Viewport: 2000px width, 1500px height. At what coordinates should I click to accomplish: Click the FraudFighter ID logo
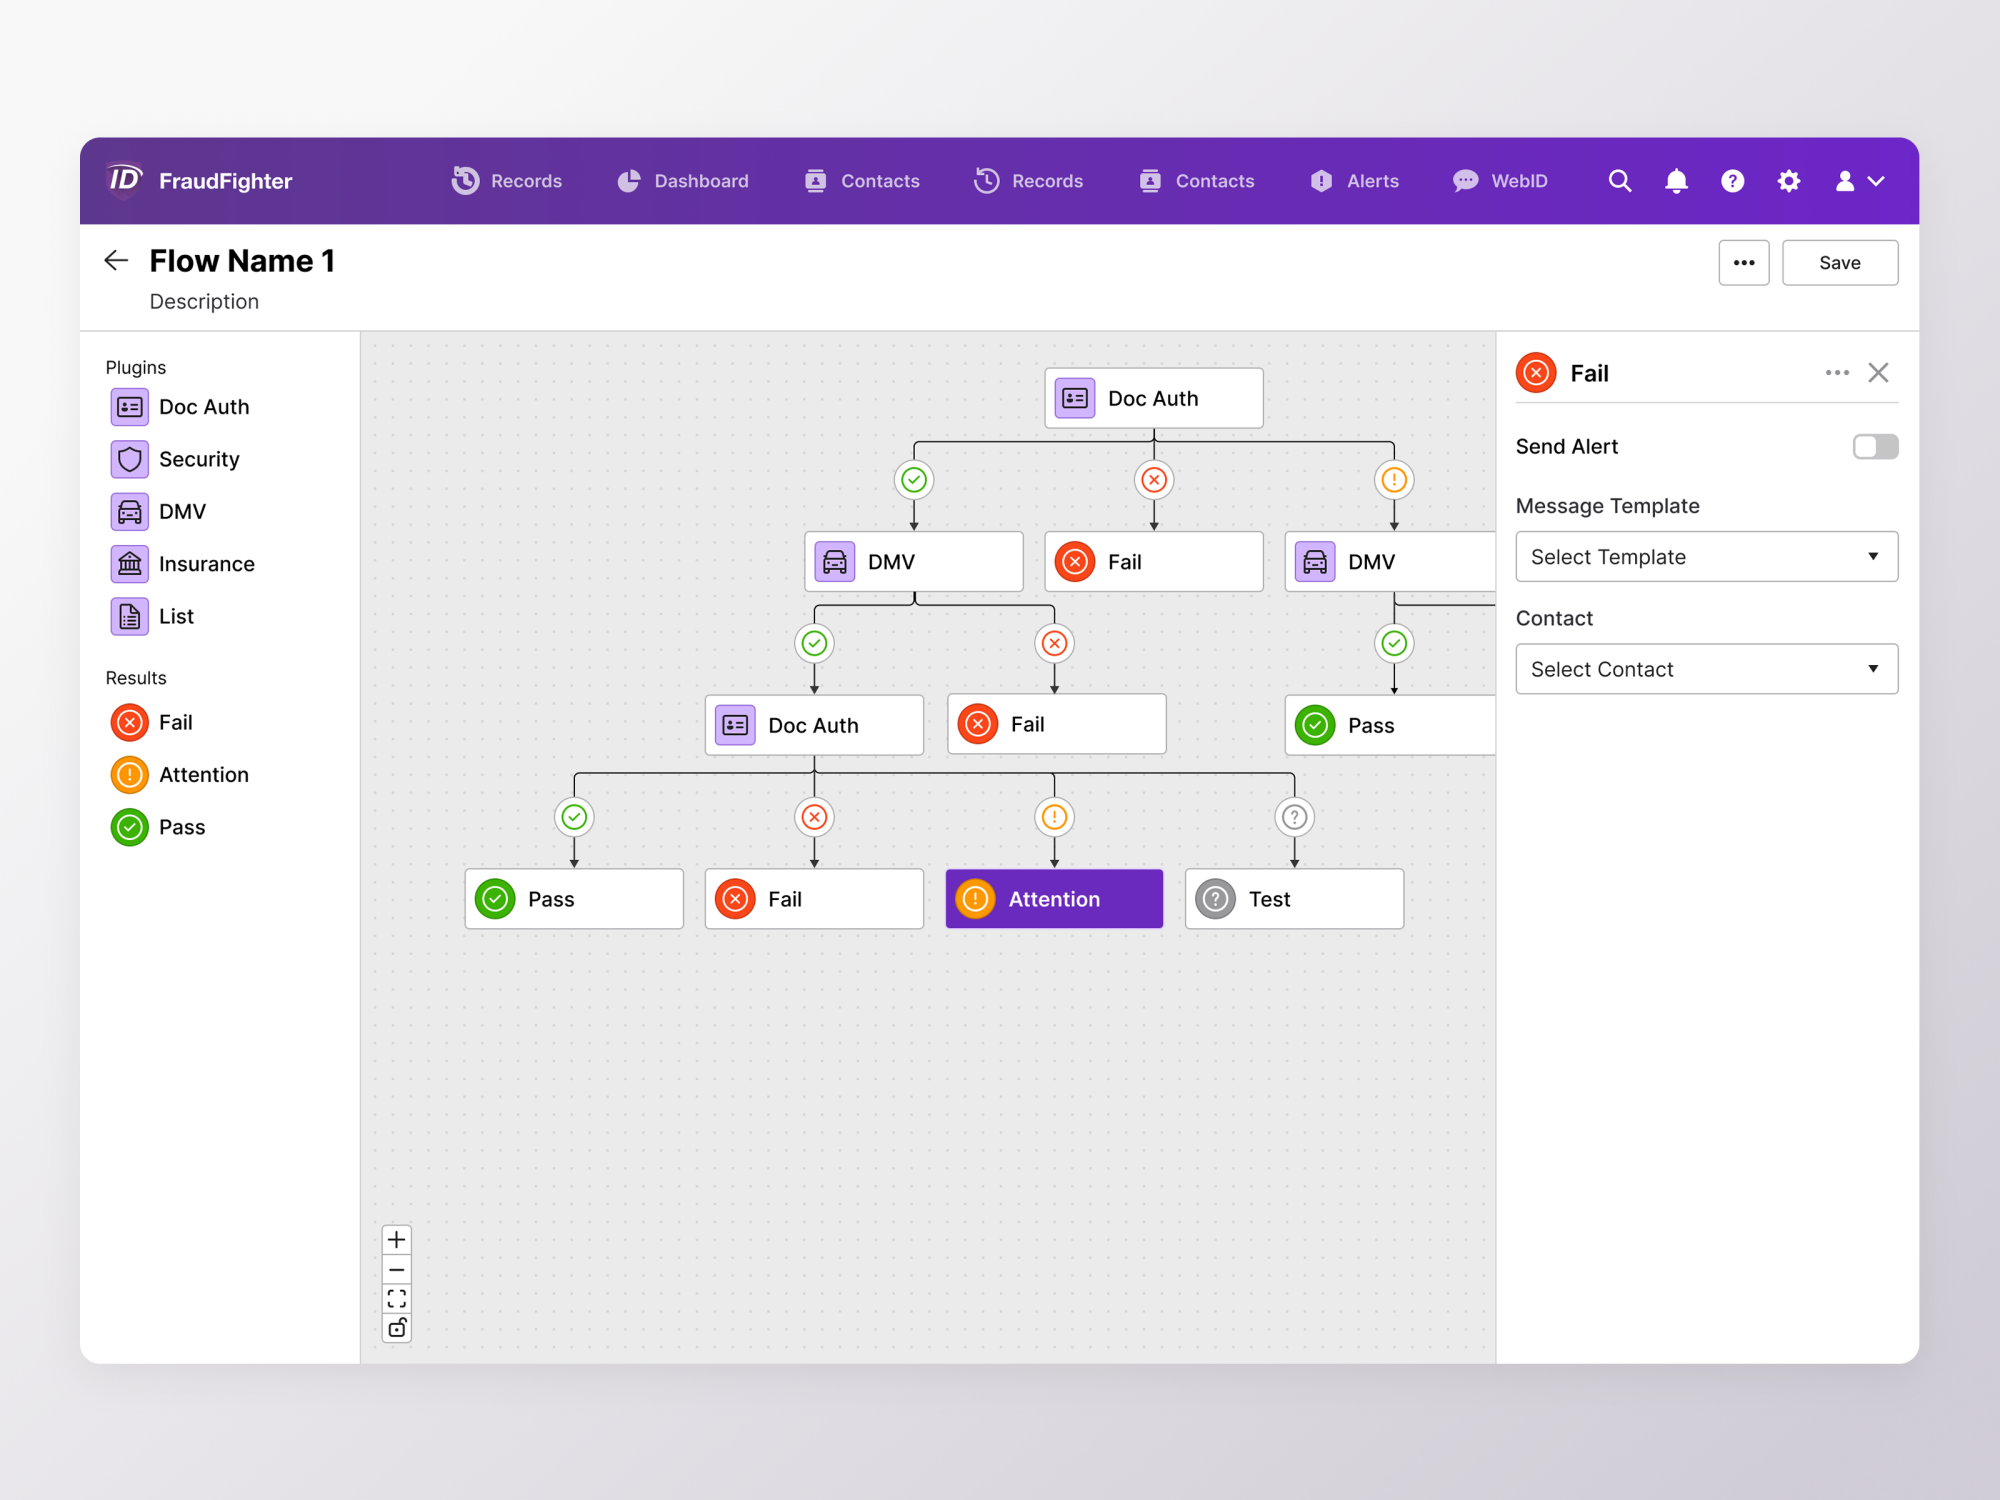click(124, 180)
